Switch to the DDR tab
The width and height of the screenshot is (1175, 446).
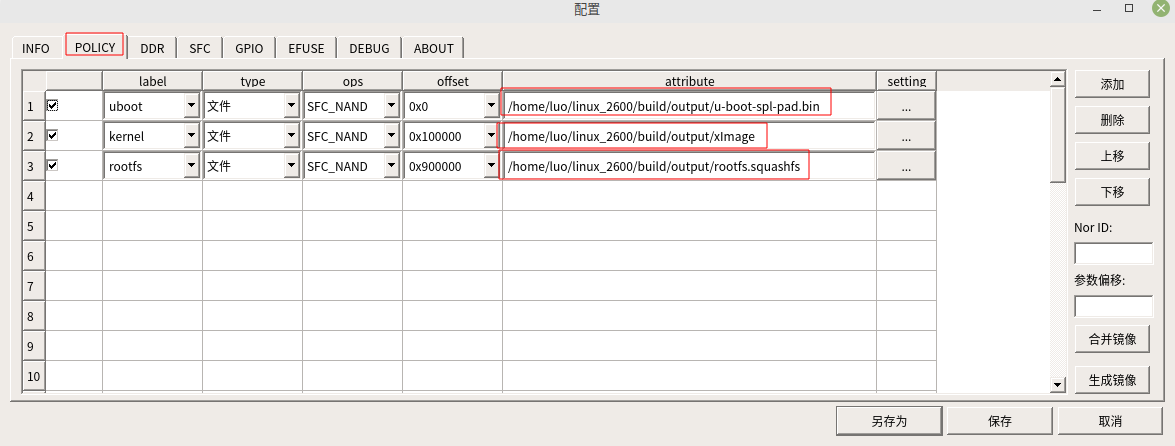tap(152, 48)
